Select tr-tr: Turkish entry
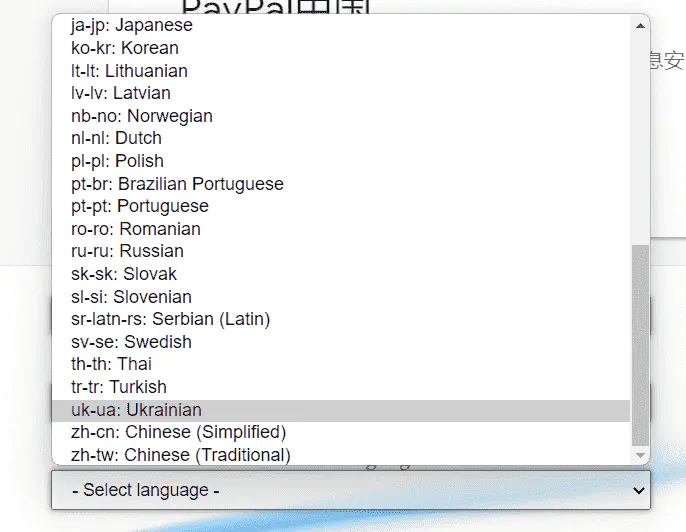 click(341, 387)
